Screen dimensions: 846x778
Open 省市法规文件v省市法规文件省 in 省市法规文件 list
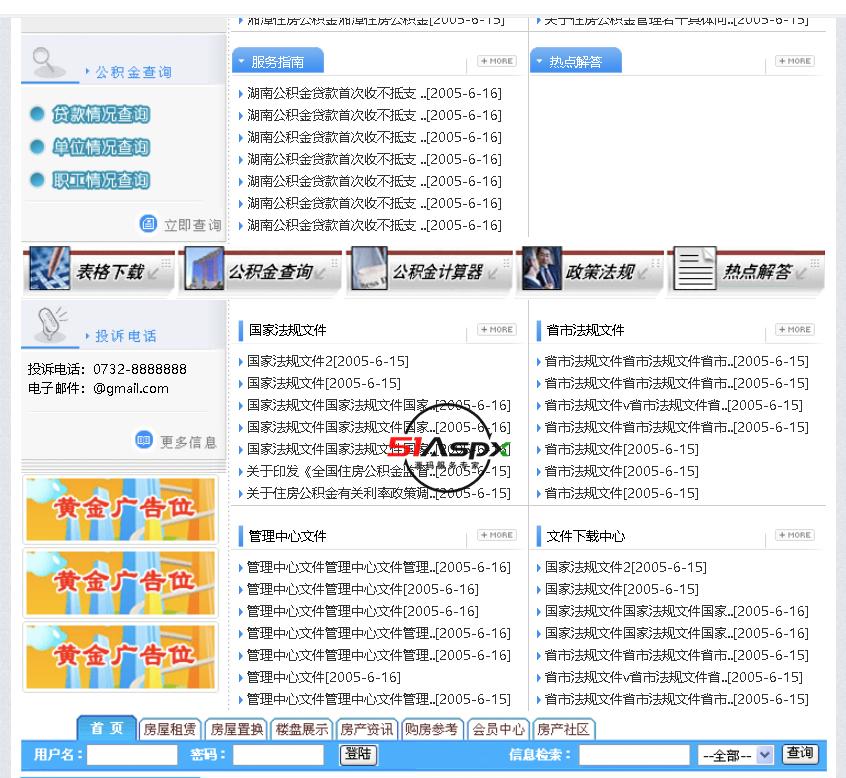(x=673, y=405)
